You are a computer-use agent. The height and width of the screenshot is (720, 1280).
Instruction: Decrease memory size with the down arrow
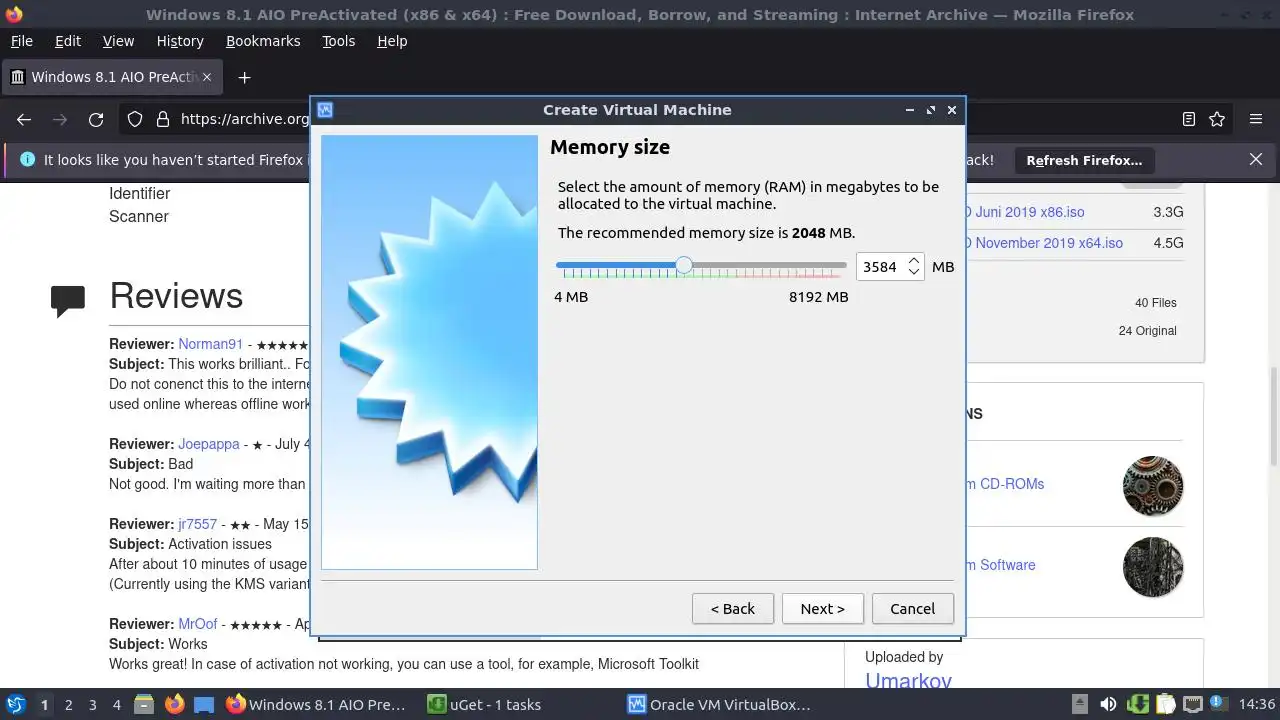coord(913,272)
